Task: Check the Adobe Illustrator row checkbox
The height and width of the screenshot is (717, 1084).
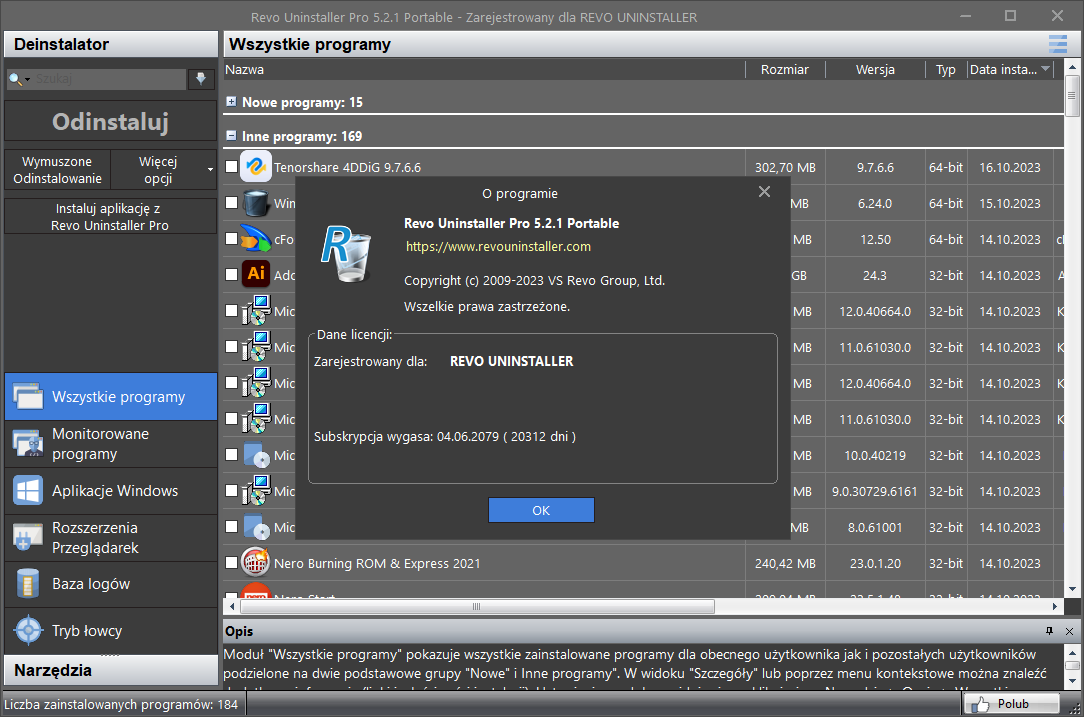Action: point(232,274)
